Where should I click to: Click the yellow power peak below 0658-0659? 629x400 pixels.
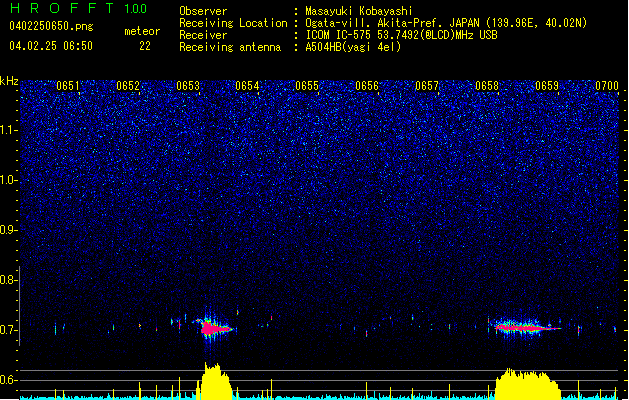[x=528, y=384]
